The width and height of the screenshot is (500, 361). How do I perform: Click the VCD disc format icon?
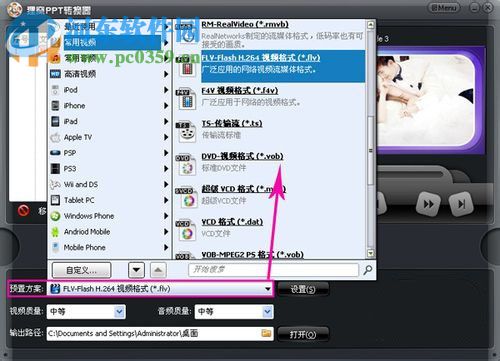186,230
